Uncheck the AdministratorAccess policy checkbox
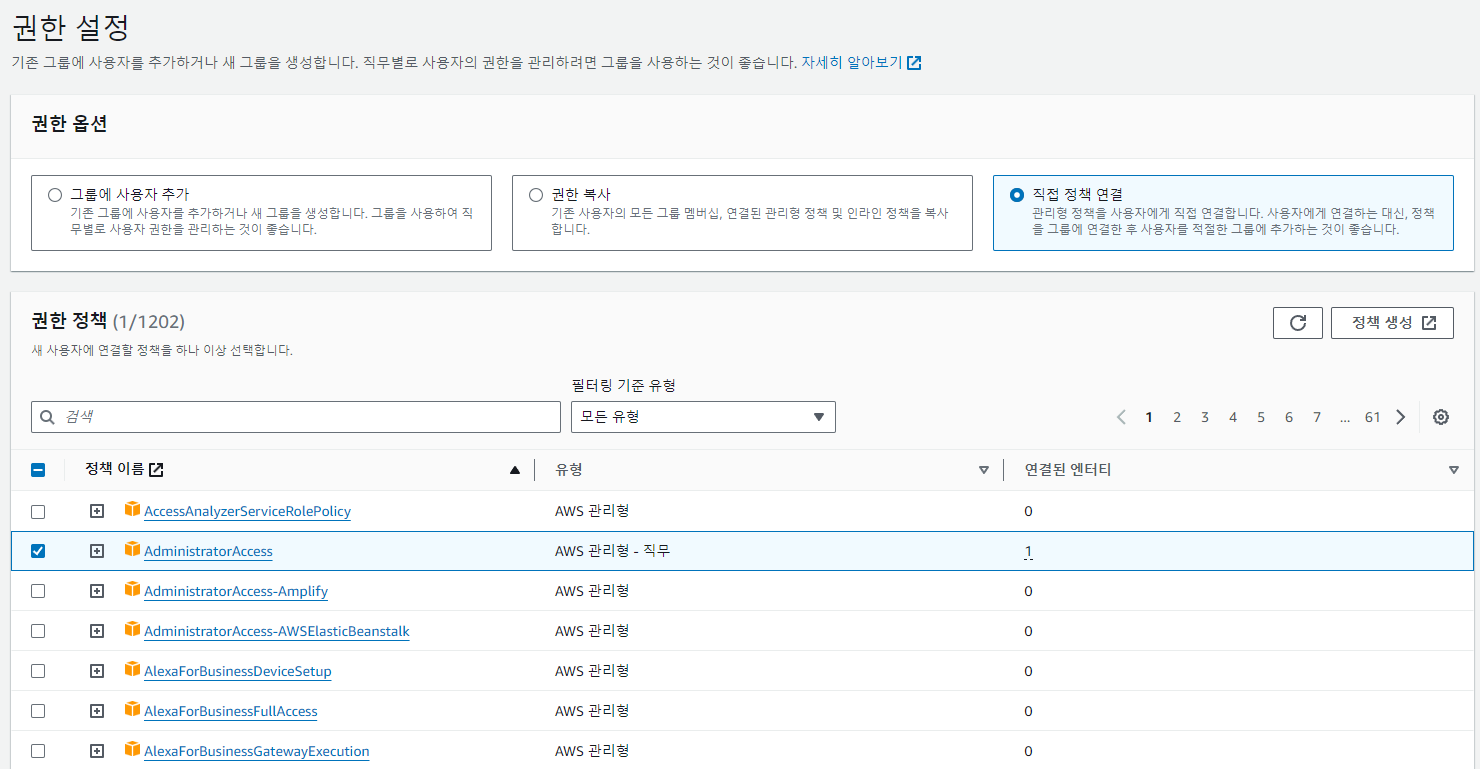This screenshot has height=769, width=1480. (x=38, y=551)
